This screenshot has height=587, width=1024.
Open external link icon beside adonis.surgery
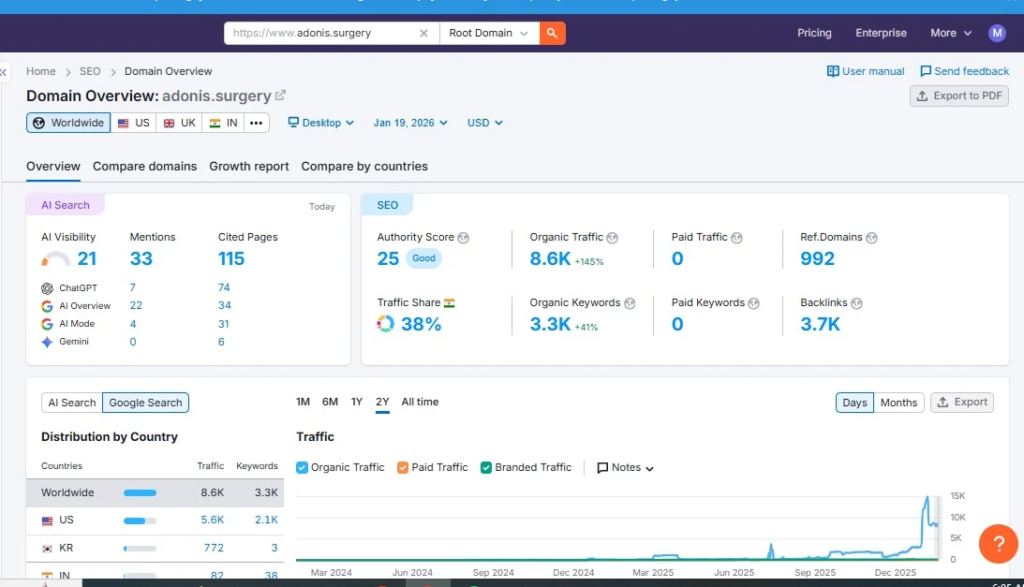(281, 96)
